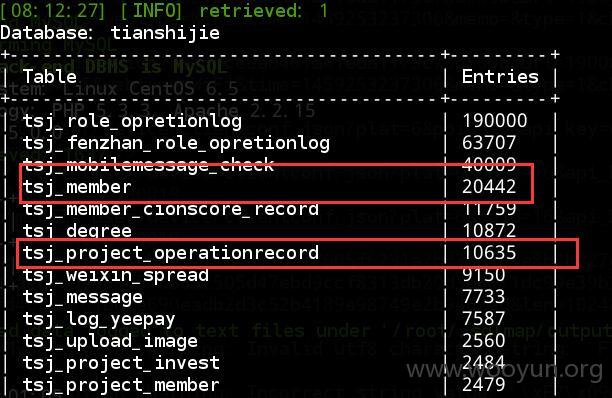Click the 190000 entries value
612x398 pixels.
pos(495,121)
